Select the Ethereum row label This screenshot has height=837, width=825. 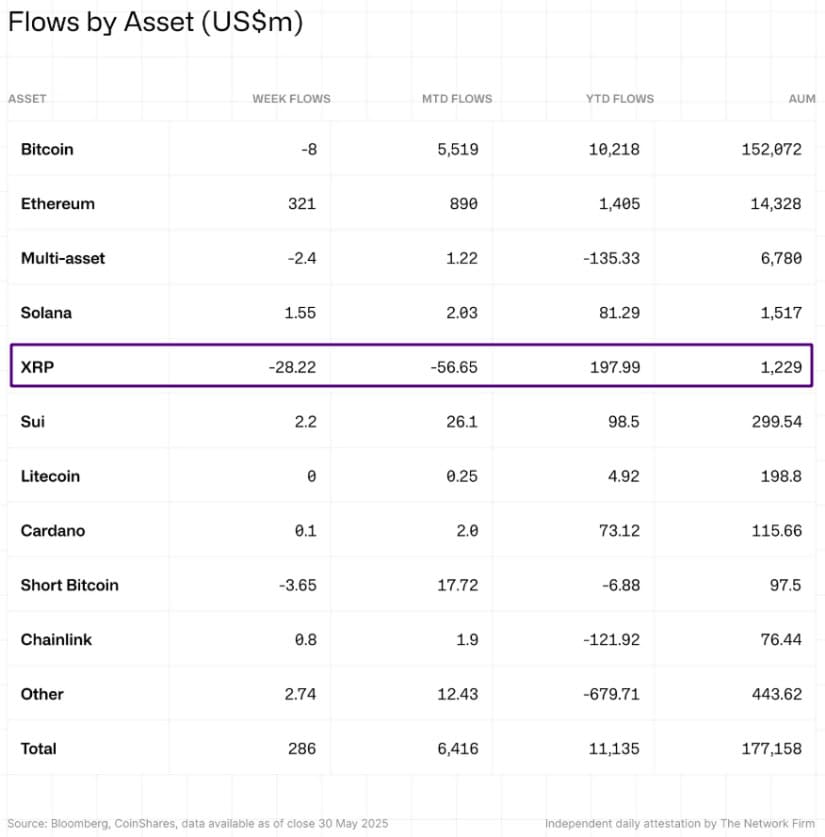[x=58, y=204]
